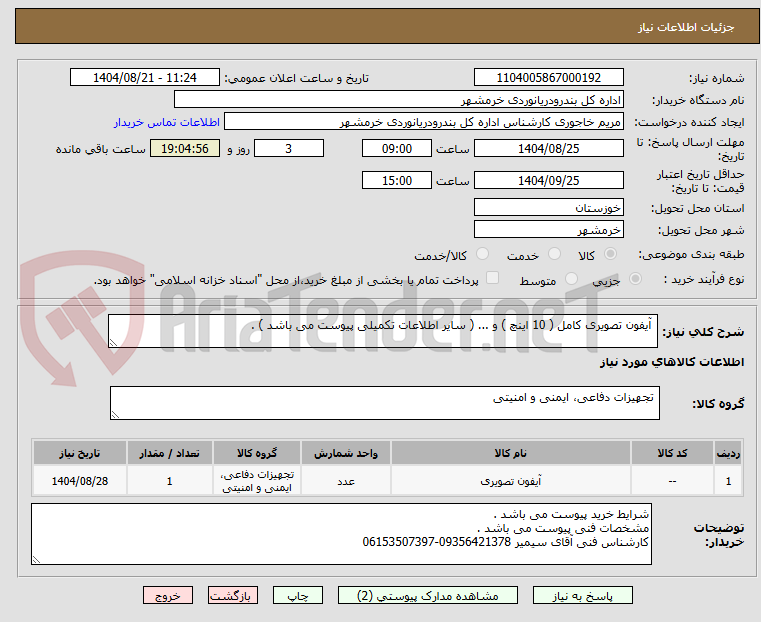Click the announcement date field 1404/08/21 - 11:24
Screen dimensions: 761x622
pos(145,78)
